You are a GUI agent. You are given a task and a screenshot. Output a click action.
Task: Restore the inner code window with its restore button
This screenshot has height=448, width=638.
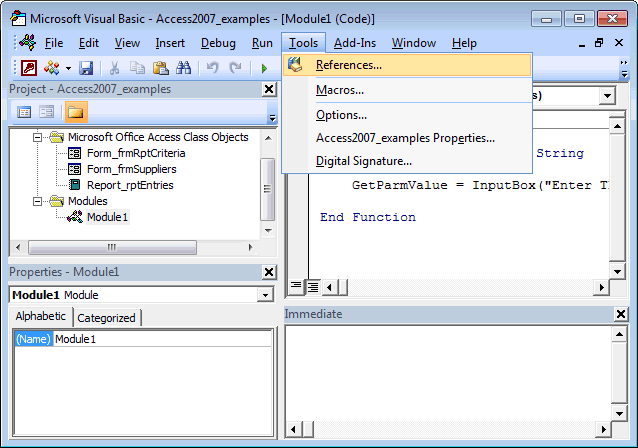pos(599,43)
